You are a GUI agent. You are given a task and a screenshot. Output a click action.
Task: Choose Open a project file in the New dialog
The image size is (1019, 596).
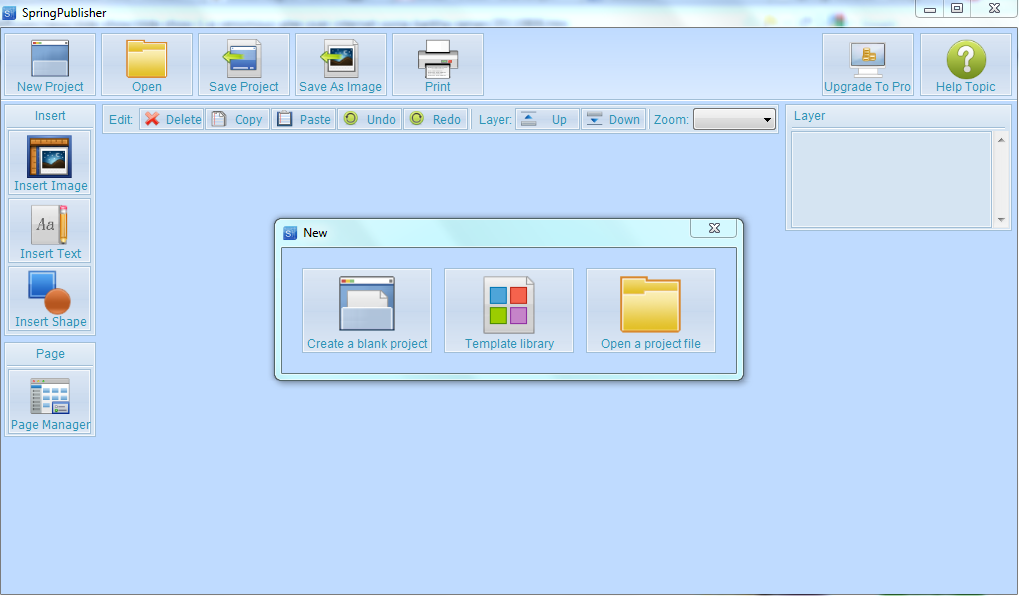pos(651,311)
